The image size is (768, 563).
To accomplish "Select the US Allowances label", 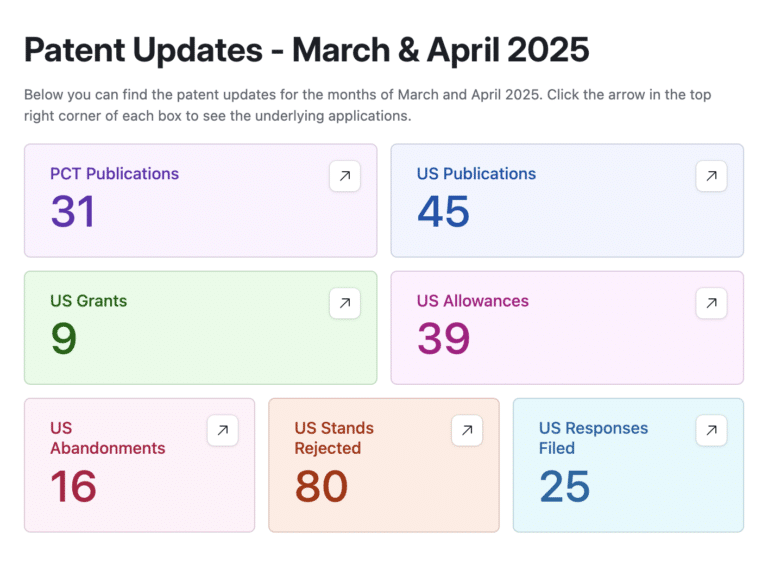I will (x=472, y=301).
